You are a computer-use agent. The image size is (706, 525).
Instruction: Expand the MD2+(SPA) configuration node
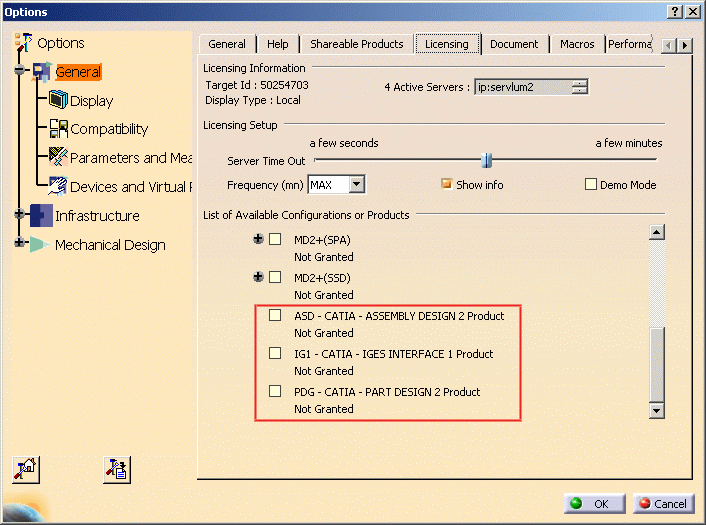point(259,239)
